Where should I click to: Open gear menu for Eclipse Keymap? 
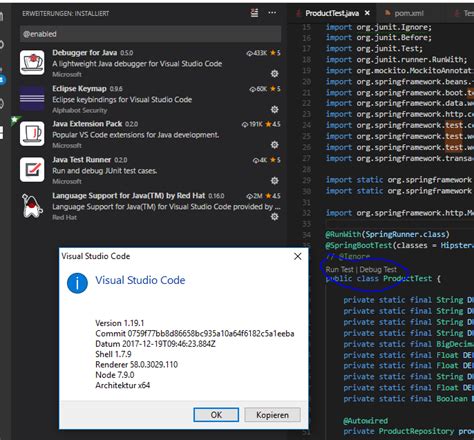(x=274, y=109)
